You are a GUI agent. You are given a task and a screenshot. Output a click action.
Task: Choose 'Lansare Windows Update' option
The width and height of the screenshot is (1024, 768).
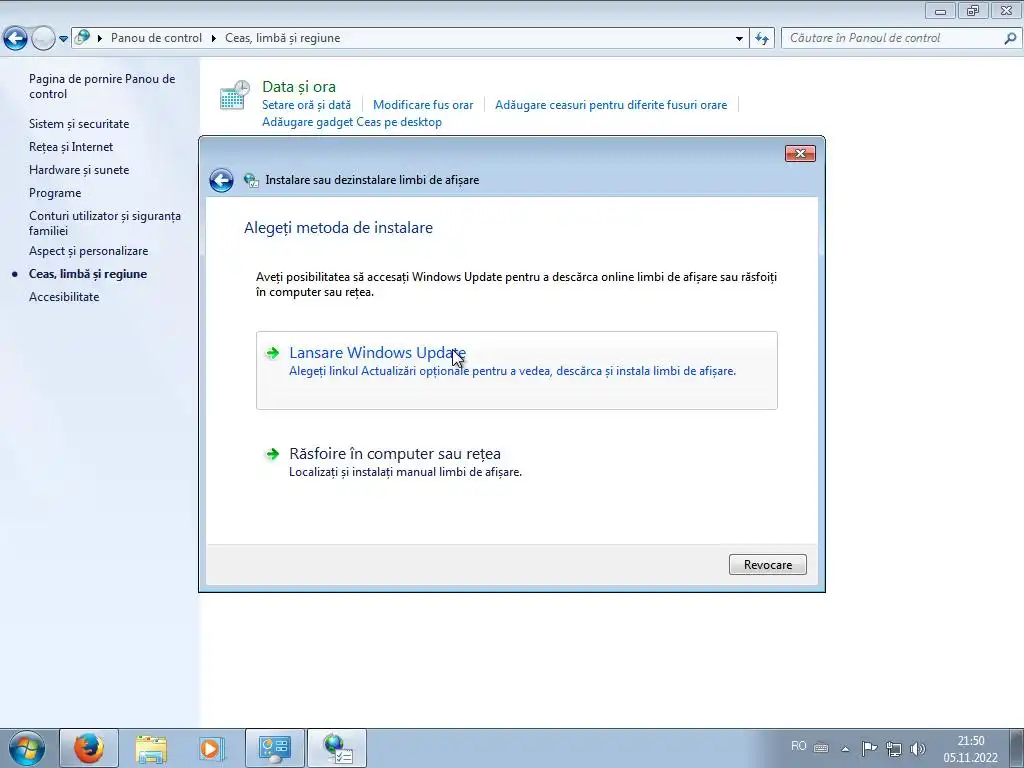point(517,370)
